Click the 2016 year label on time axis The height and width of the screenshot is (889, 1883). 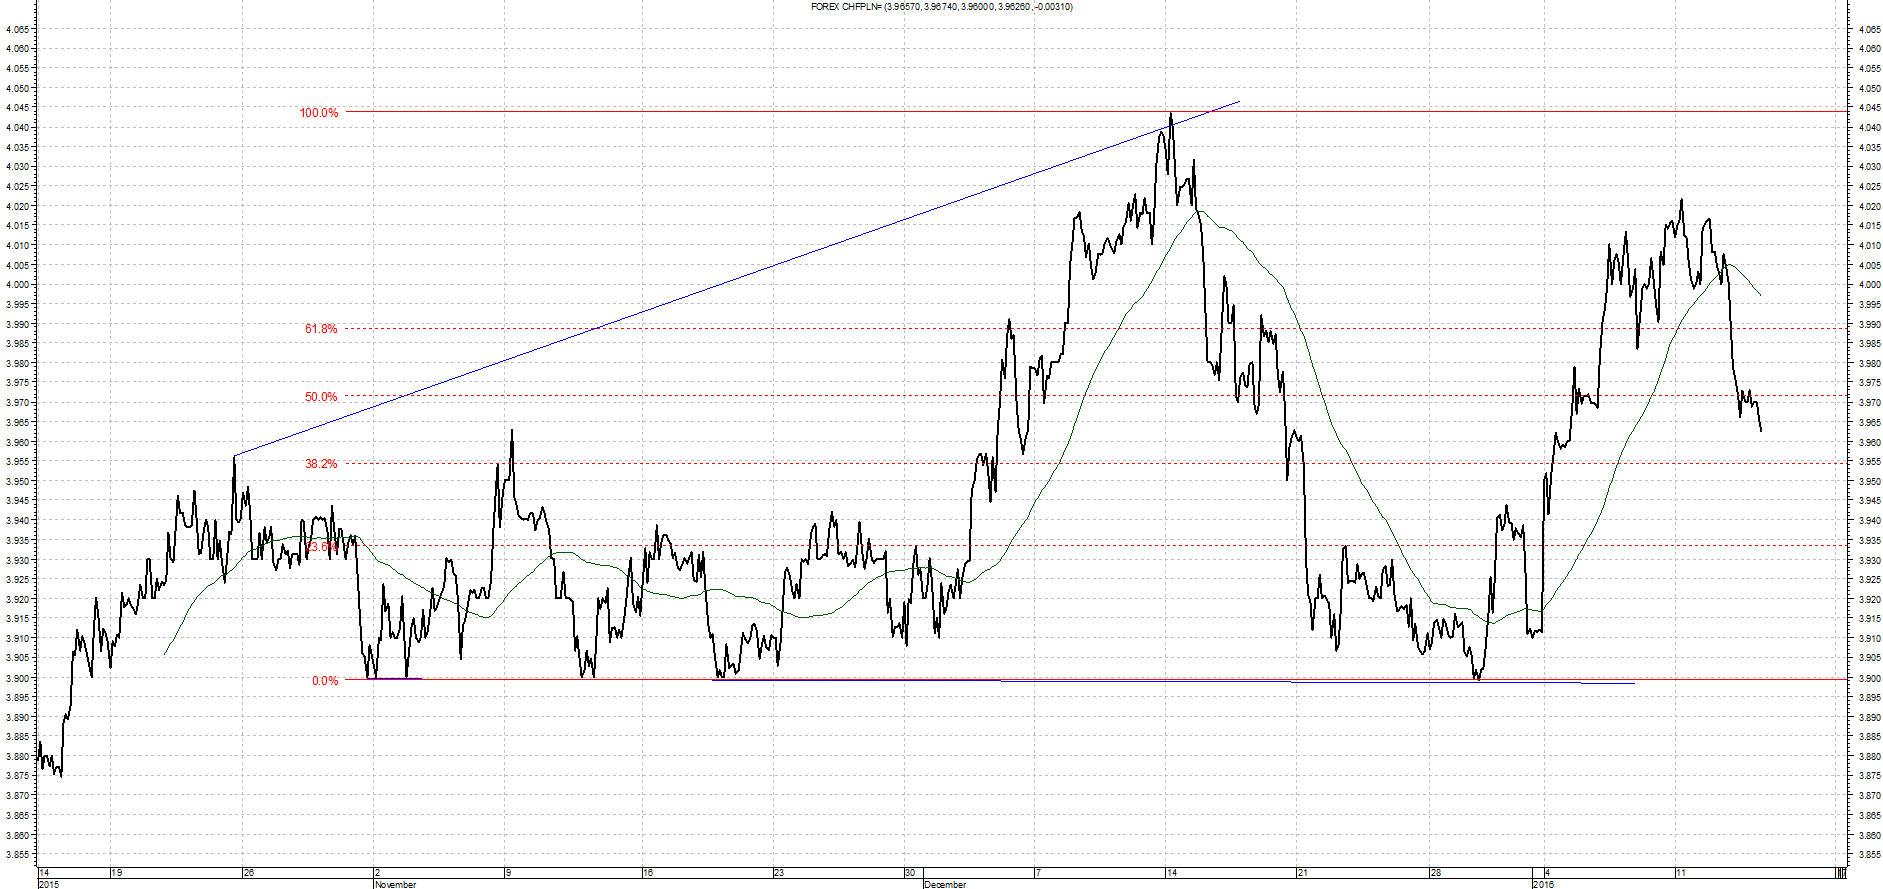1543,884
